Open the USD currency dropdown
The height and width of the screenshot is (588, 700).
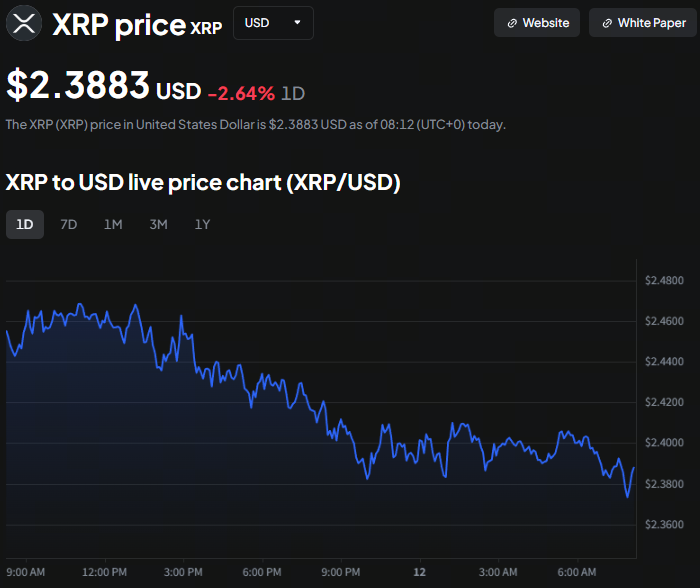tap(272, 23)
